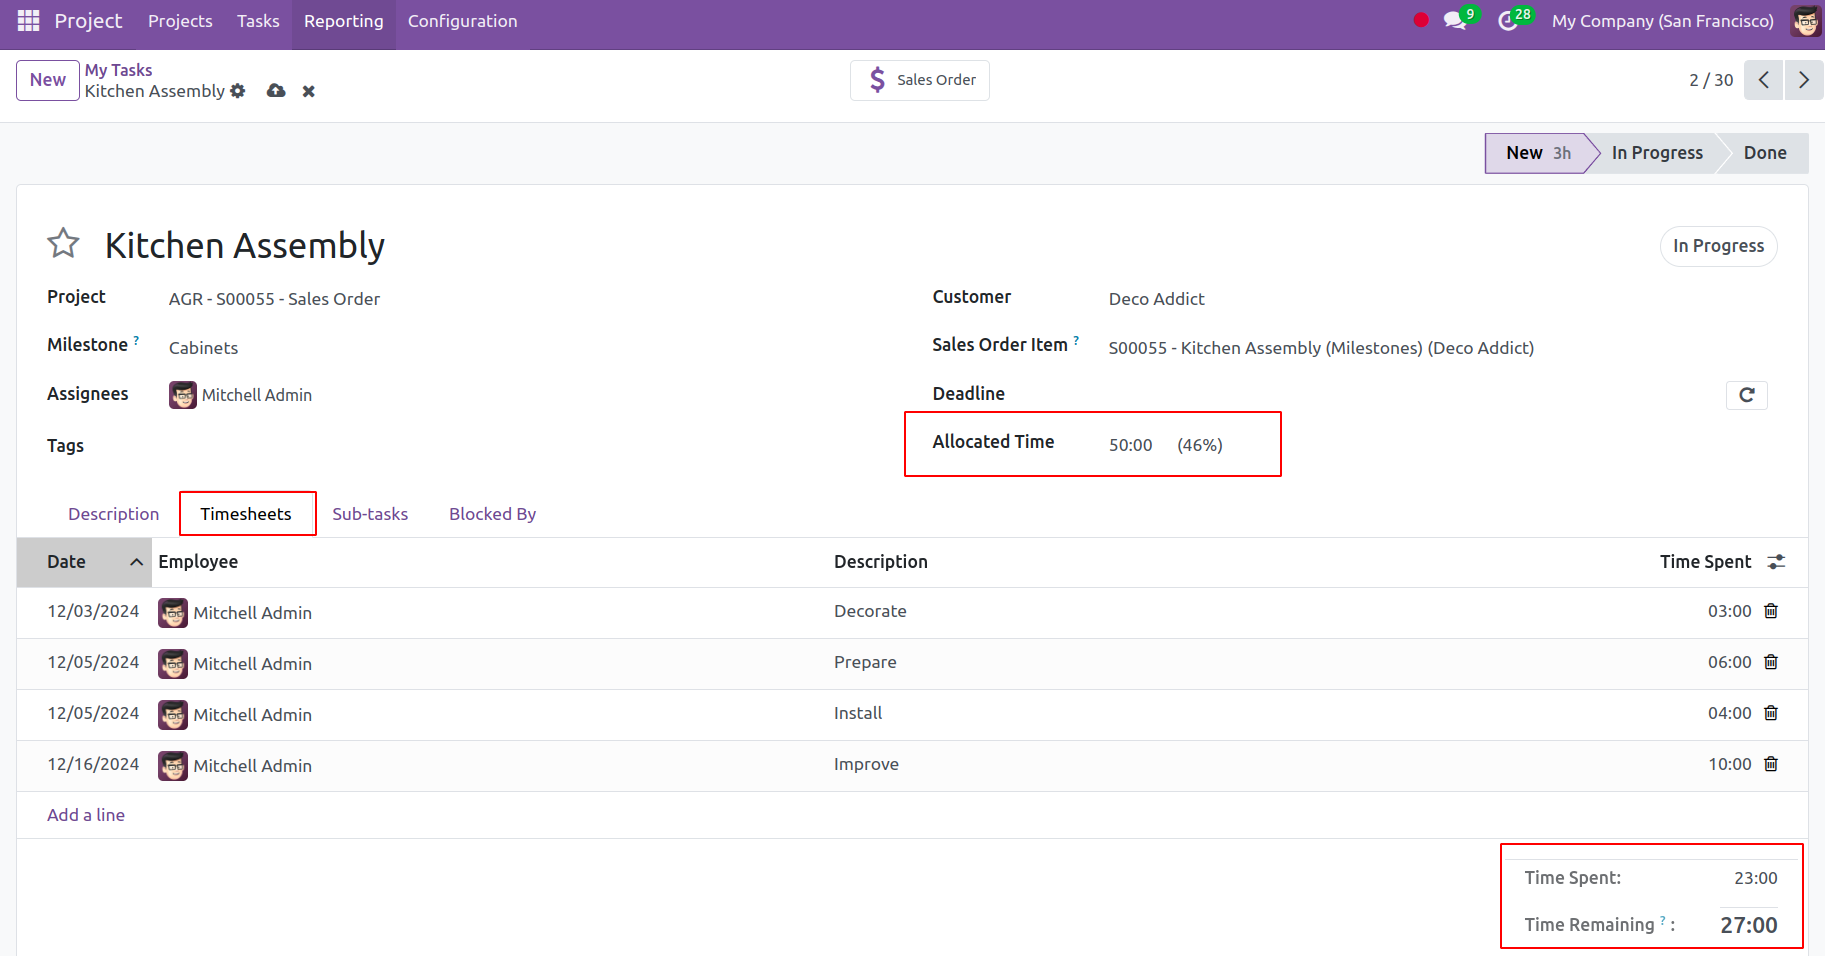Click the 12/16/2024 date cell
The width and height of the screenshot is (1825, 956).
point(93,764)
